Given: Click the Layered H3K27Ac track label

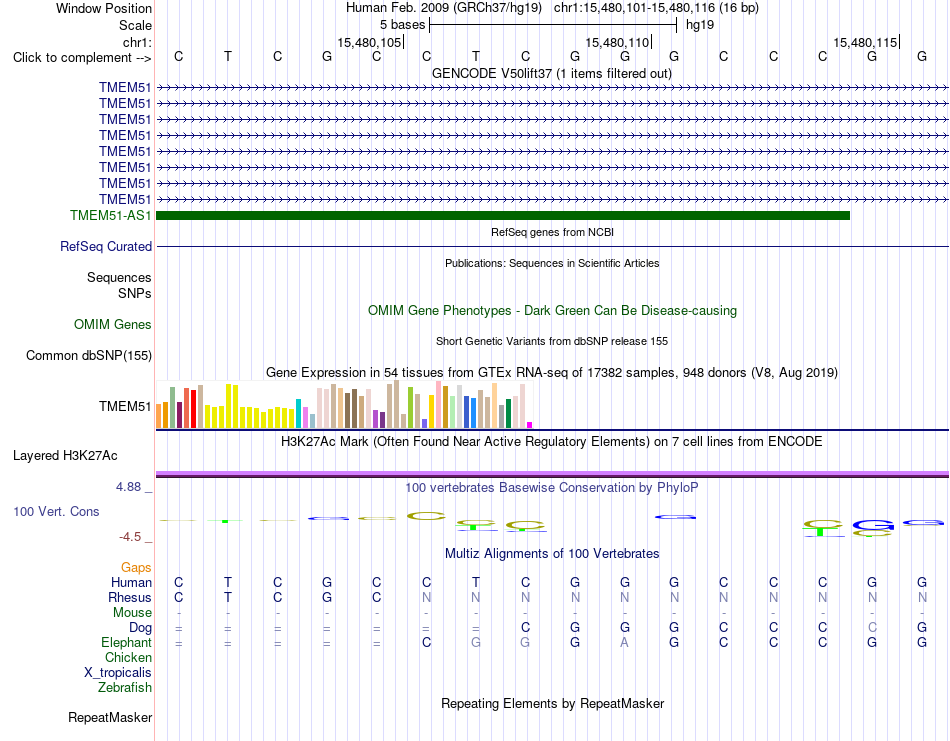Looking at the screenshot, I should tap(65, 456).
